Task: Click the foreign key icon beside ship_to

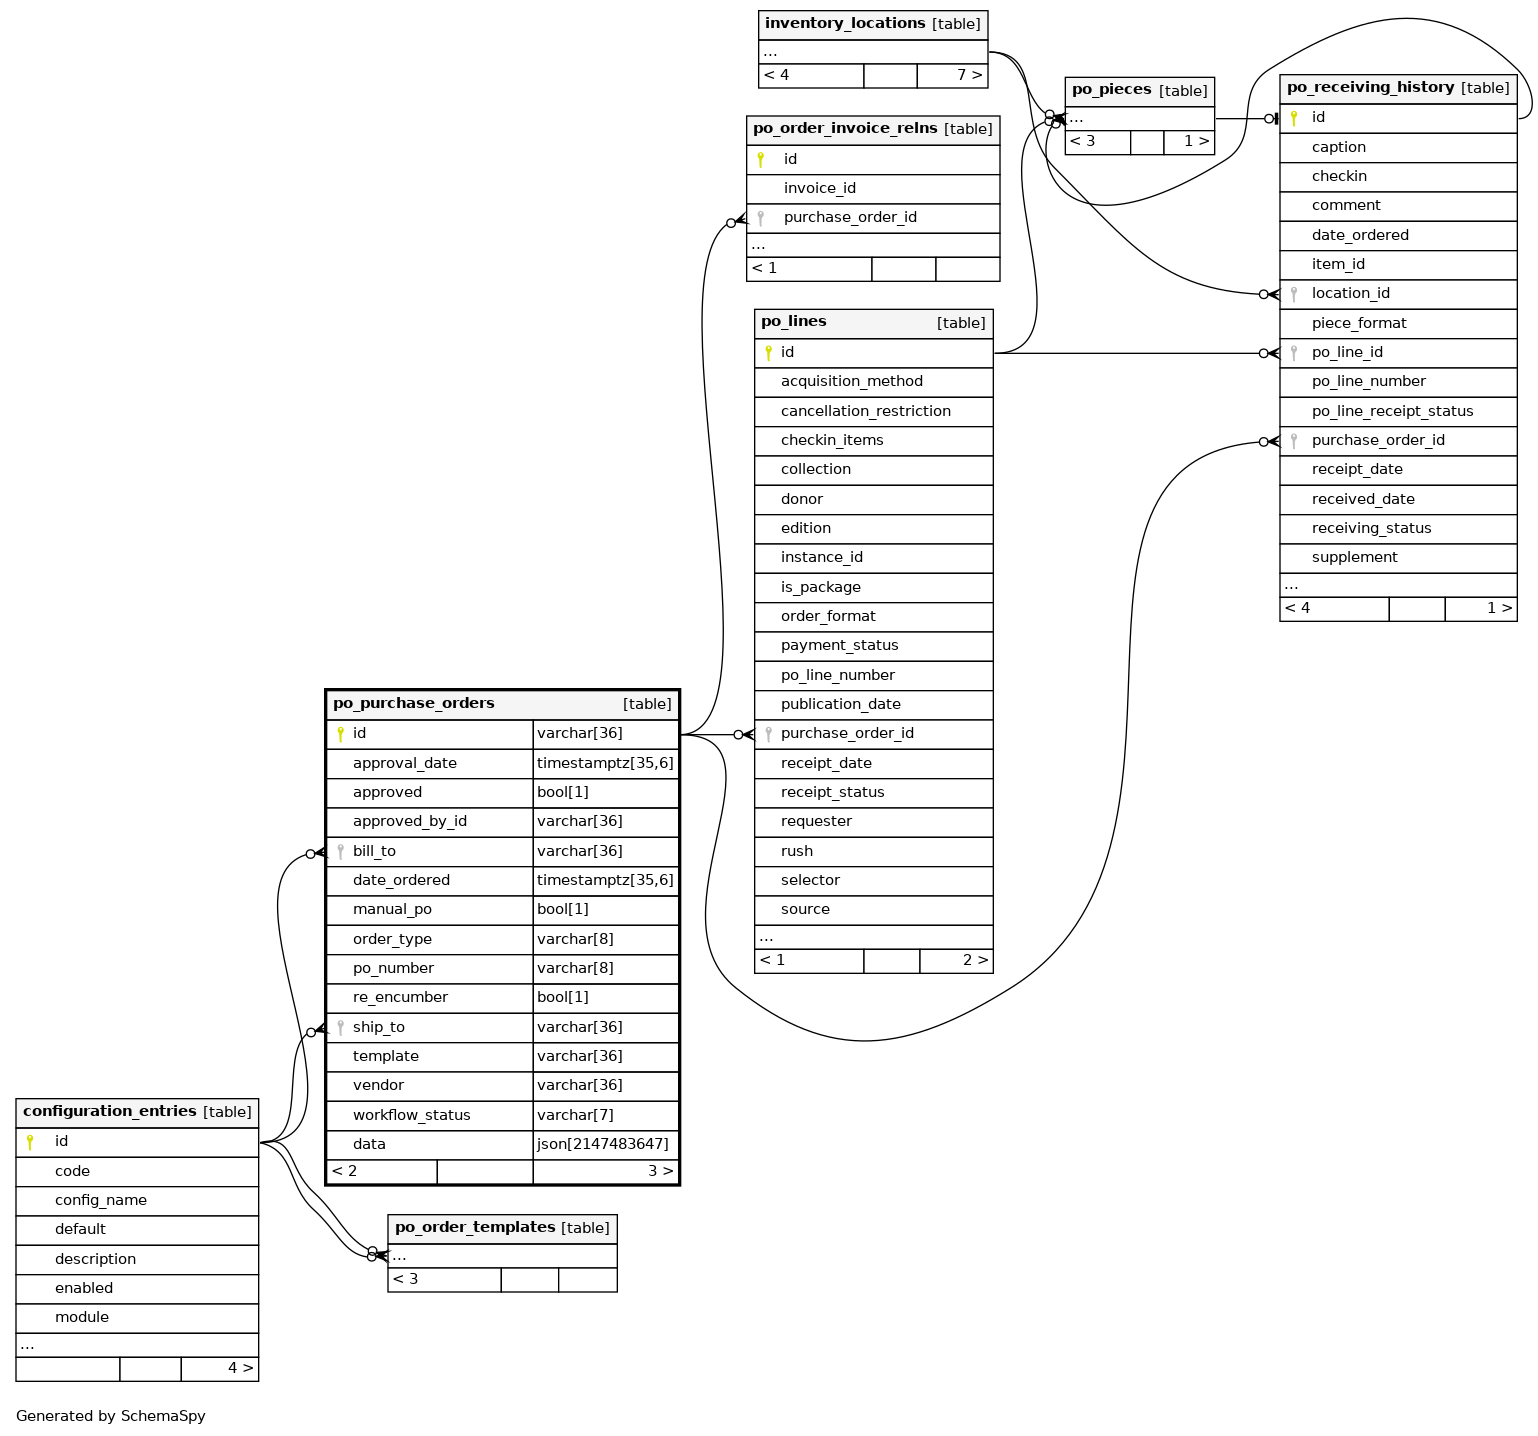Action: pyautogui.click(x=340, y=1027)
